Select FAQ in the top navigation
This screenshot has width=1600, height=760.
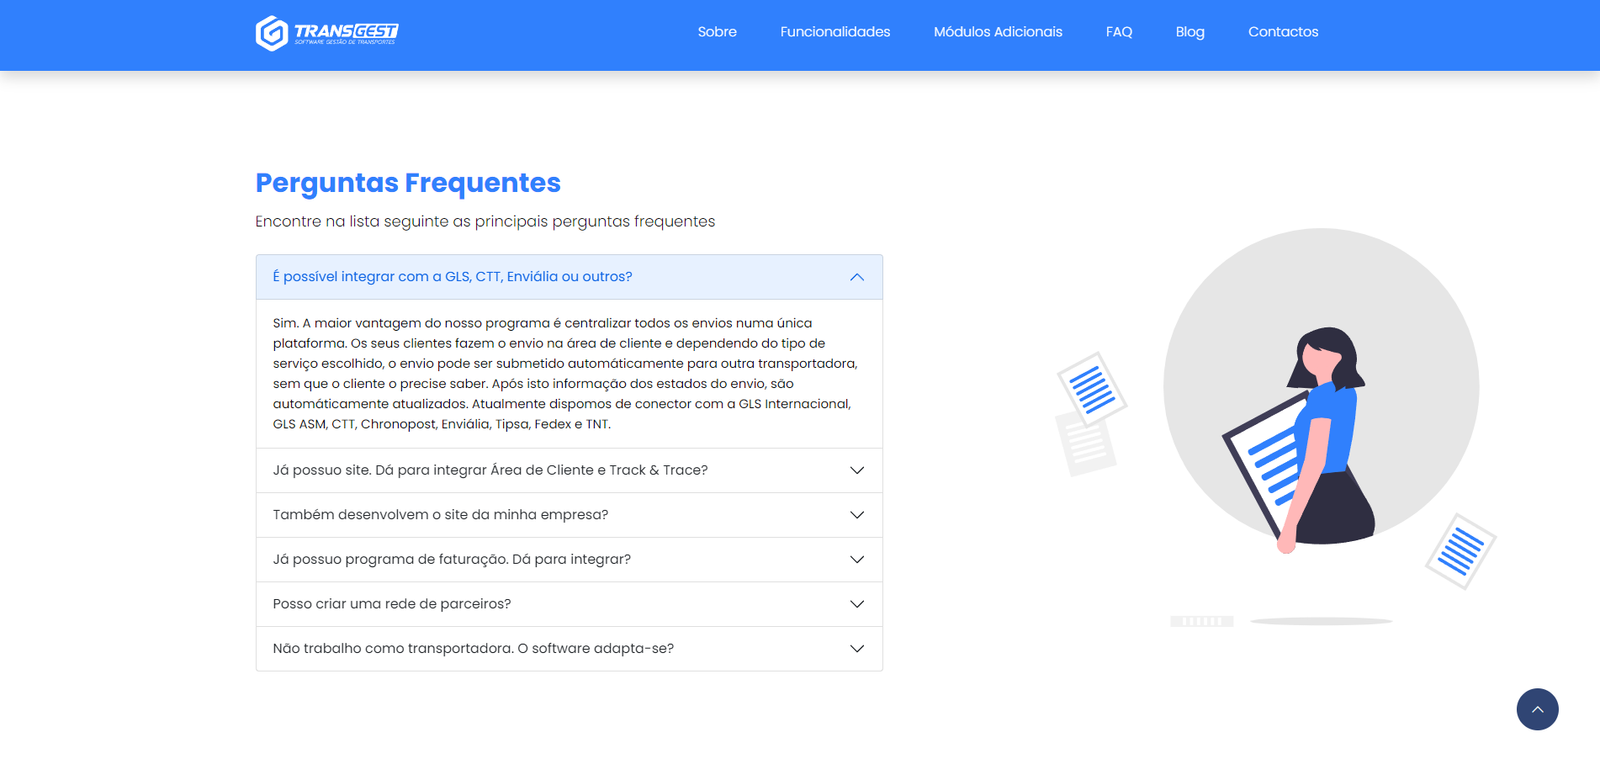click(x=1119, y=32)
